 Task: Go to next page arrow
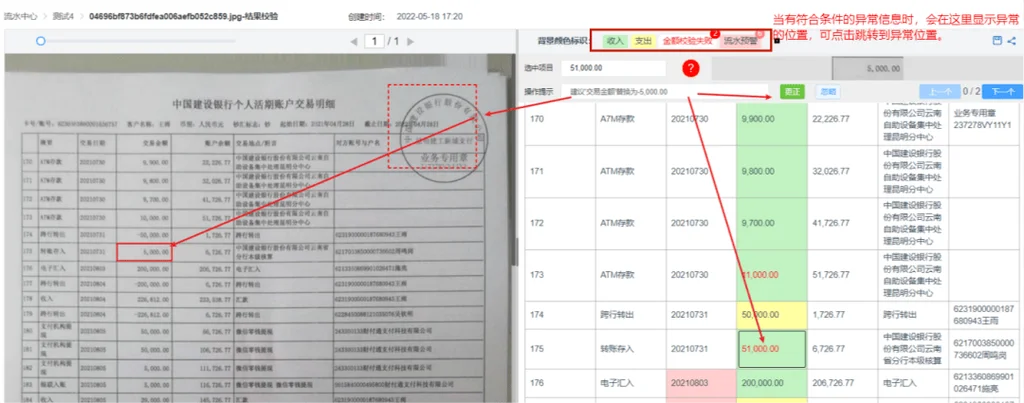(411, 41)
